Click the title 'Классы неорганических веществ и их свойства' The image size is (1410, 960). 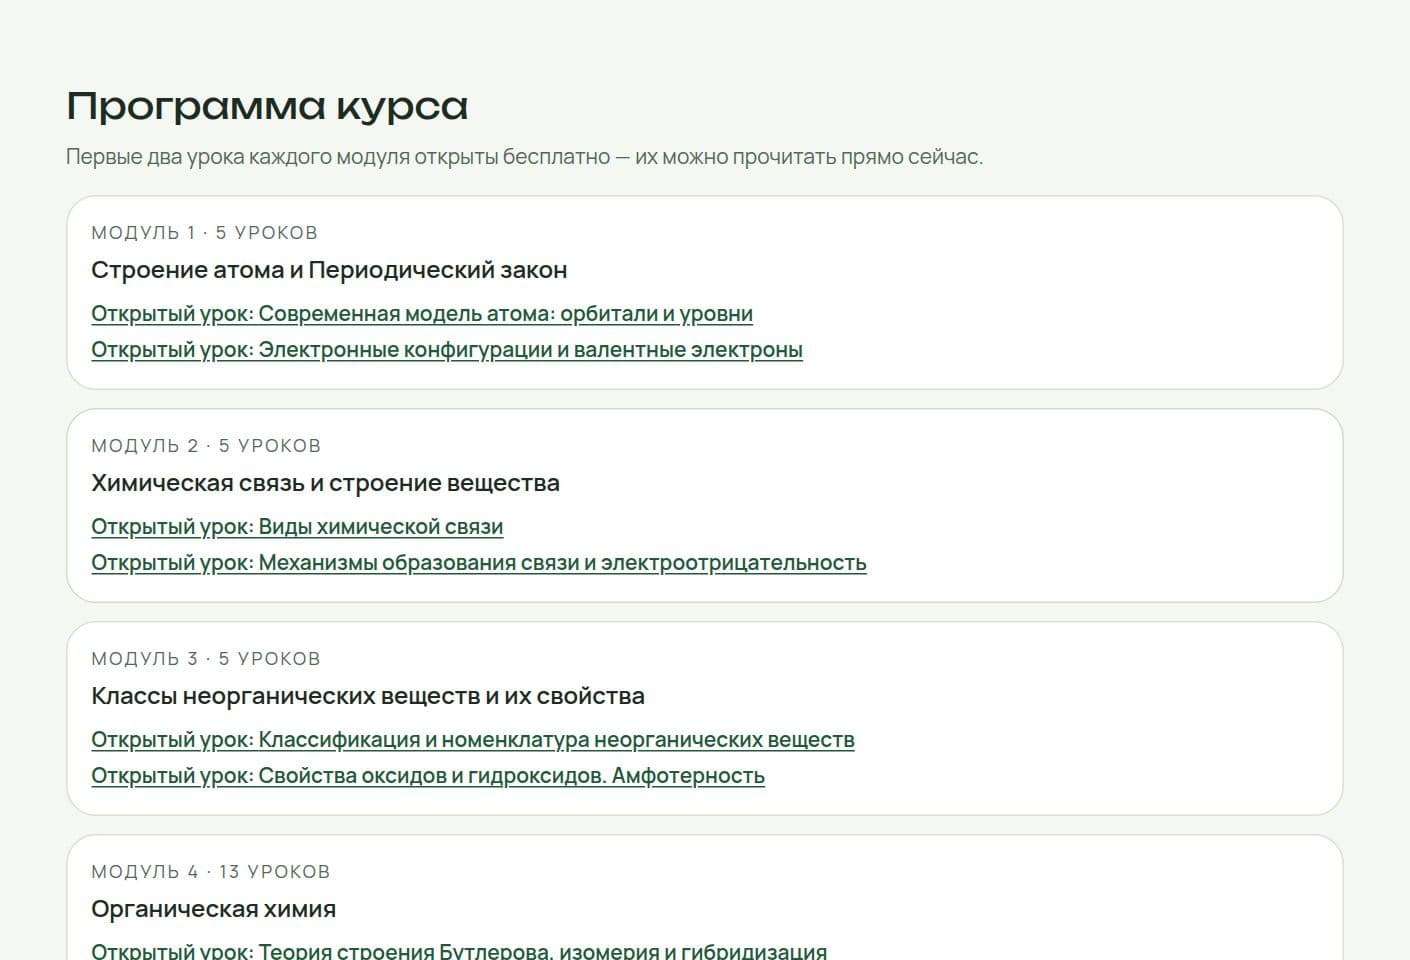coord(368,696)
